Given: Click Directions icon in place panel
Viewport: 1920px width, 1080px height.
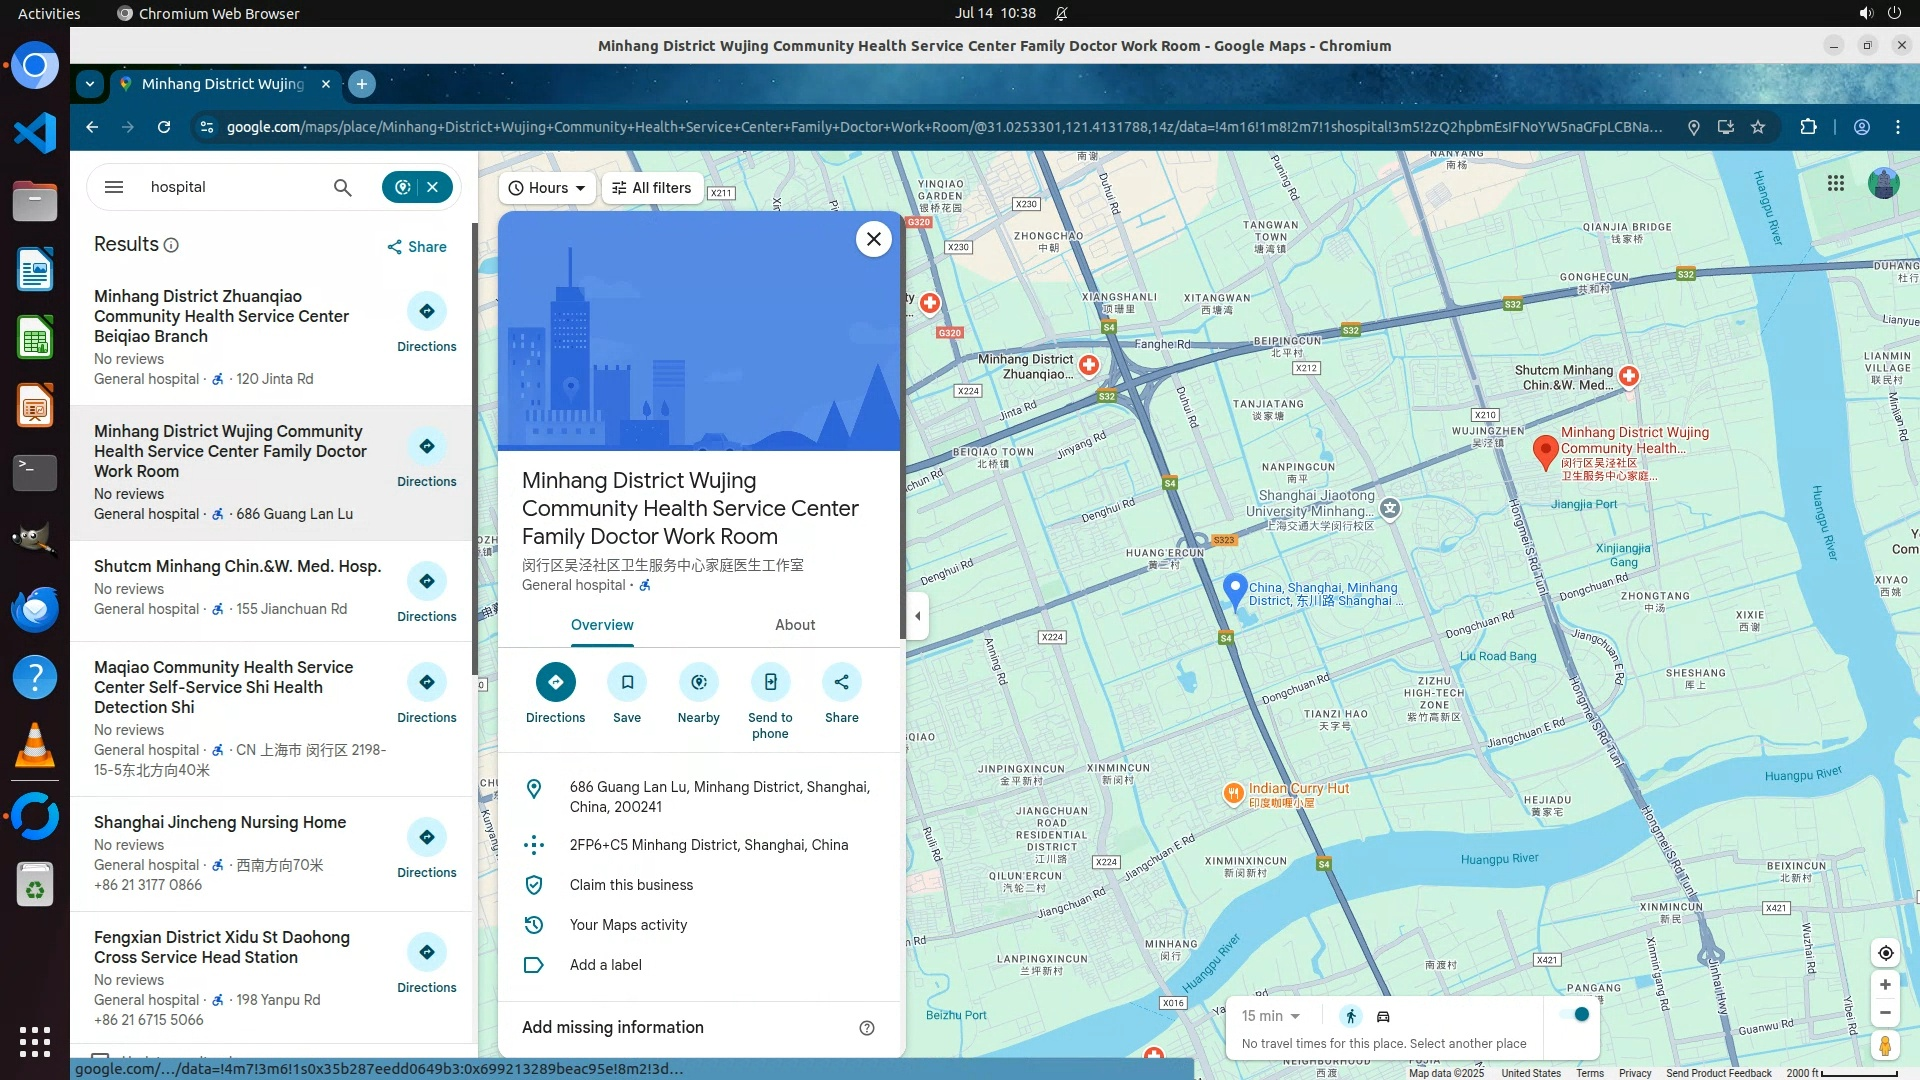Looking at the screenshot, I should (x=555, y=682).
